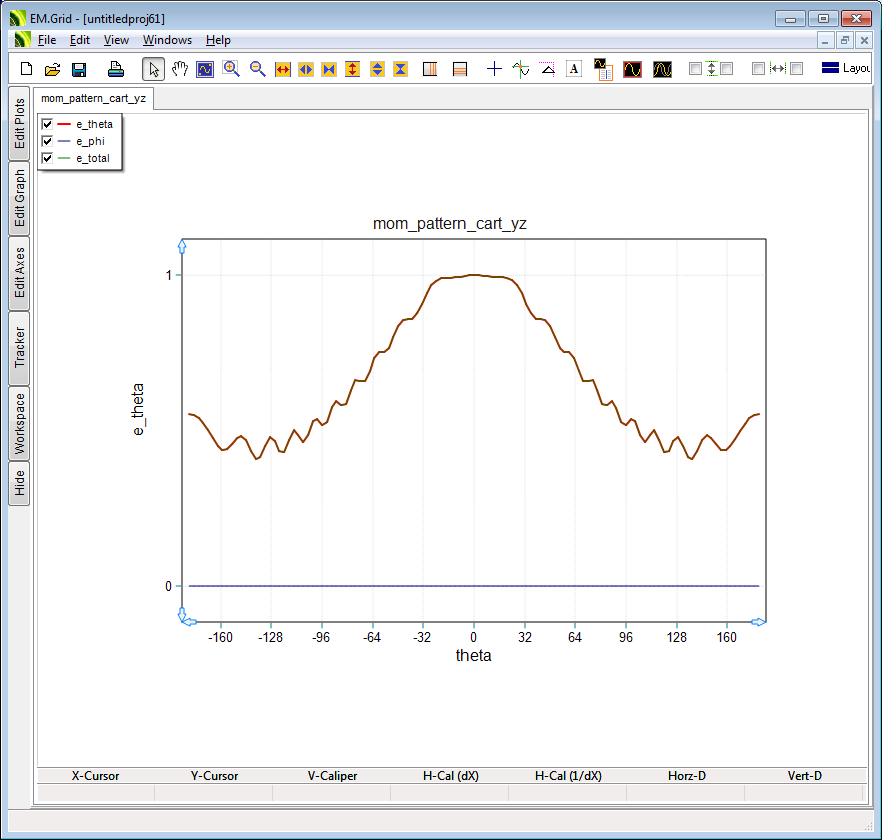
Task: Select the text annotation 'A' tool
Action: click(574, 69)
